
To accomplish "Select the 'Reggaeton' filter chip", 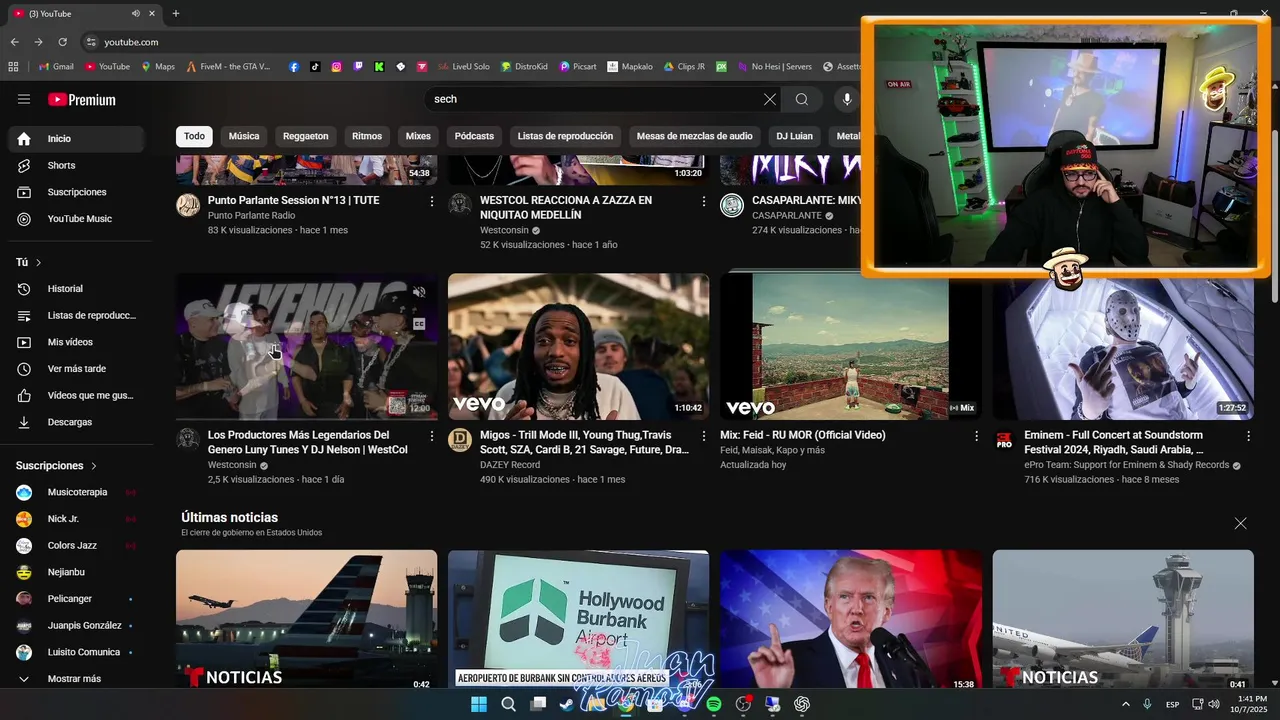I will click(x=305, y=136).
